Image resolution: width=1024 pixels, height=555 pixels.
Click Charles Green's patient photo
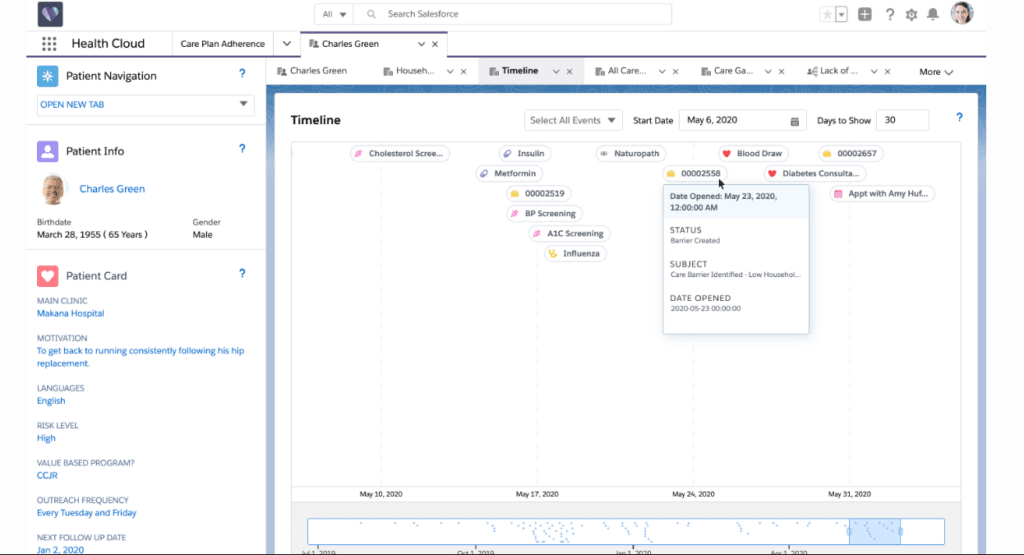(x=53, y=189)
